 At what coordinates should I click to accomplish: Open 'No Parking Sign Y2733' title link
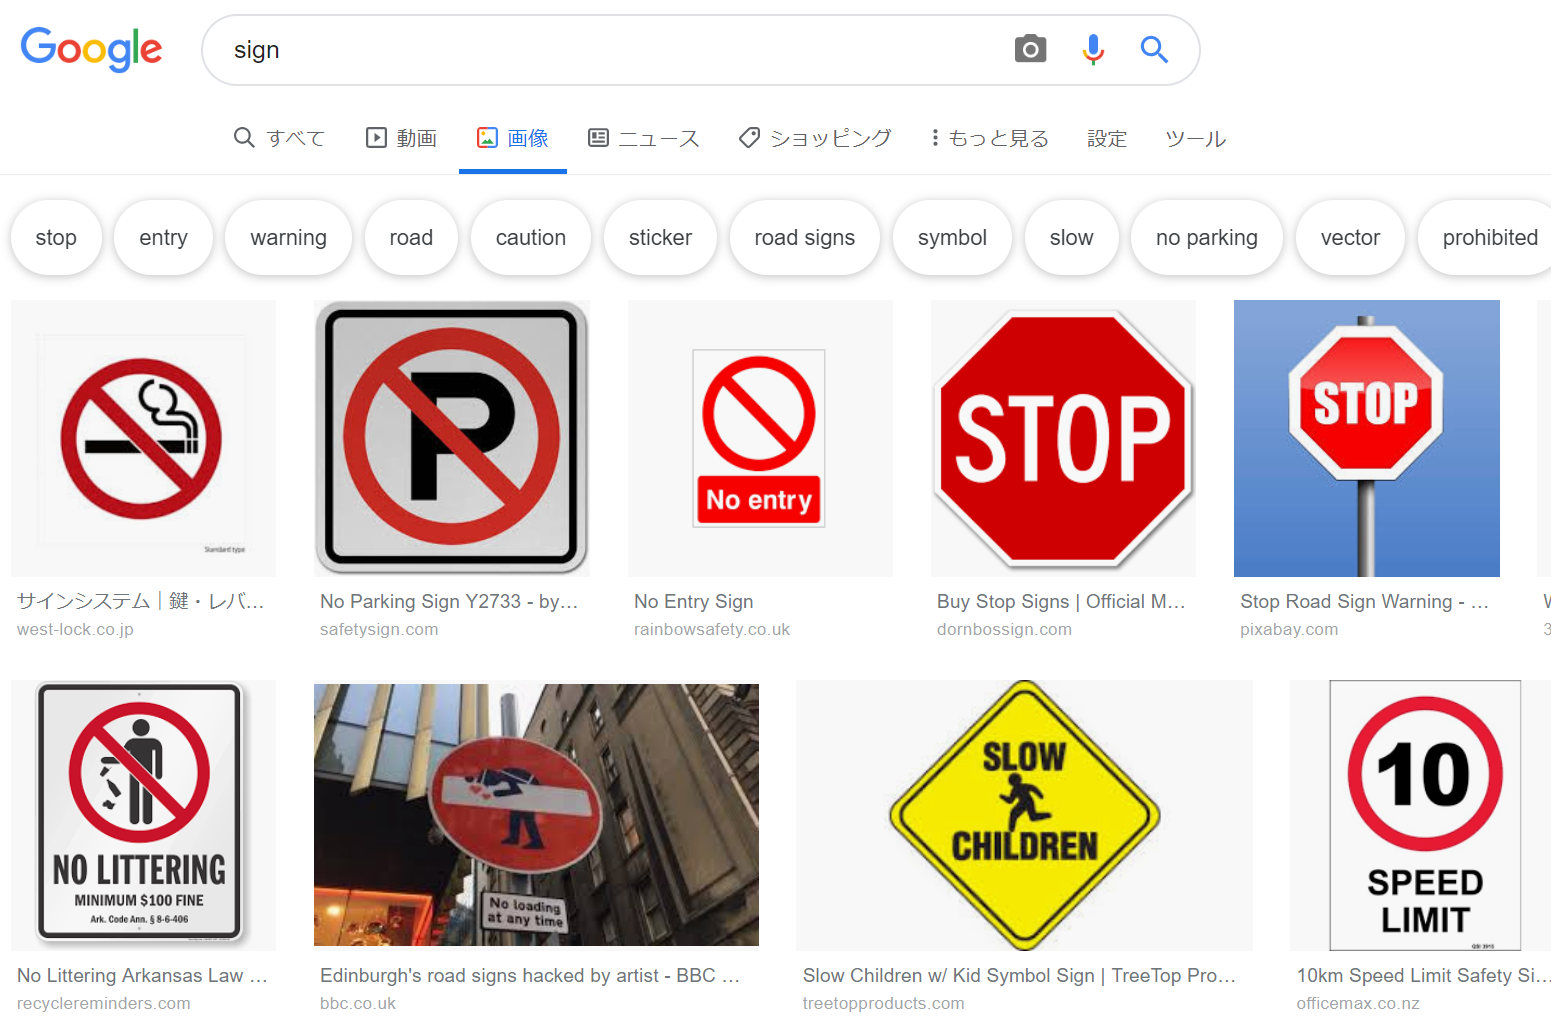coord(449,601)
